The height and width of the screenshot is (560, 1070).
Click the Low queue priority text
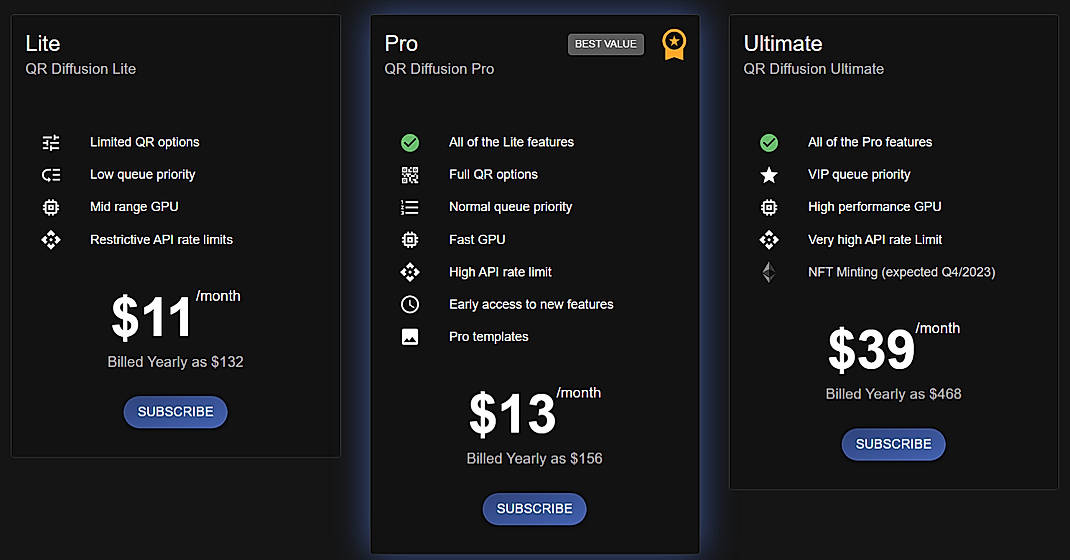143,175
